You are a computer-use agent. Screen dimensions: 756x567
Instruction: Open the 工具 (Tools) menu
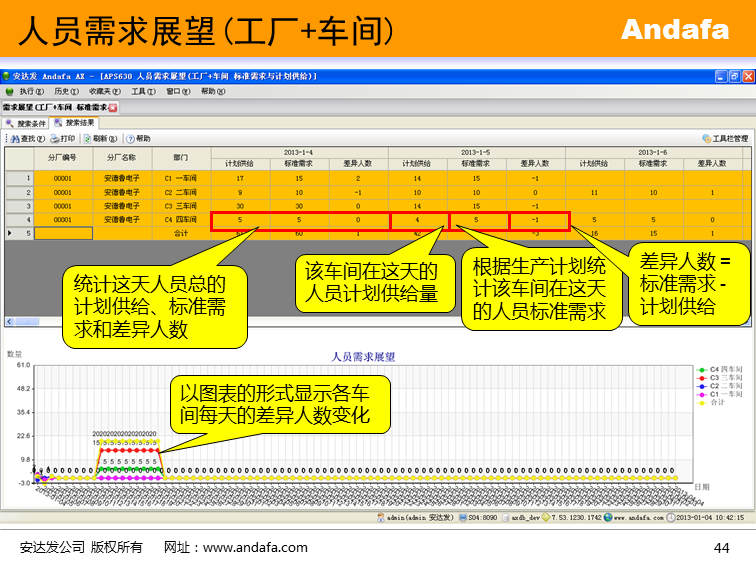tap(143, 91)
